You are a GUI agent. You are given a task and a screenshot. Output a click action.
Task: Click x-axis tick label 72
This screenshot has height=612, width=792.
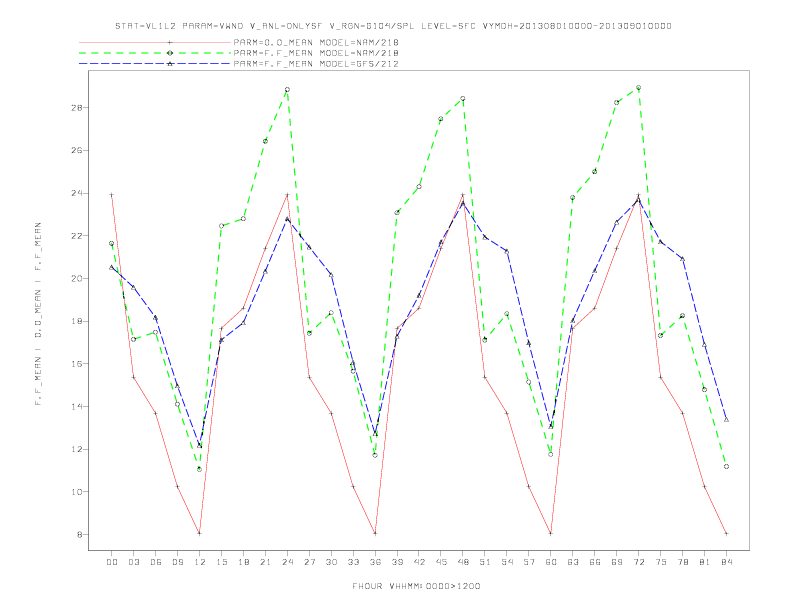click(638, 562)
